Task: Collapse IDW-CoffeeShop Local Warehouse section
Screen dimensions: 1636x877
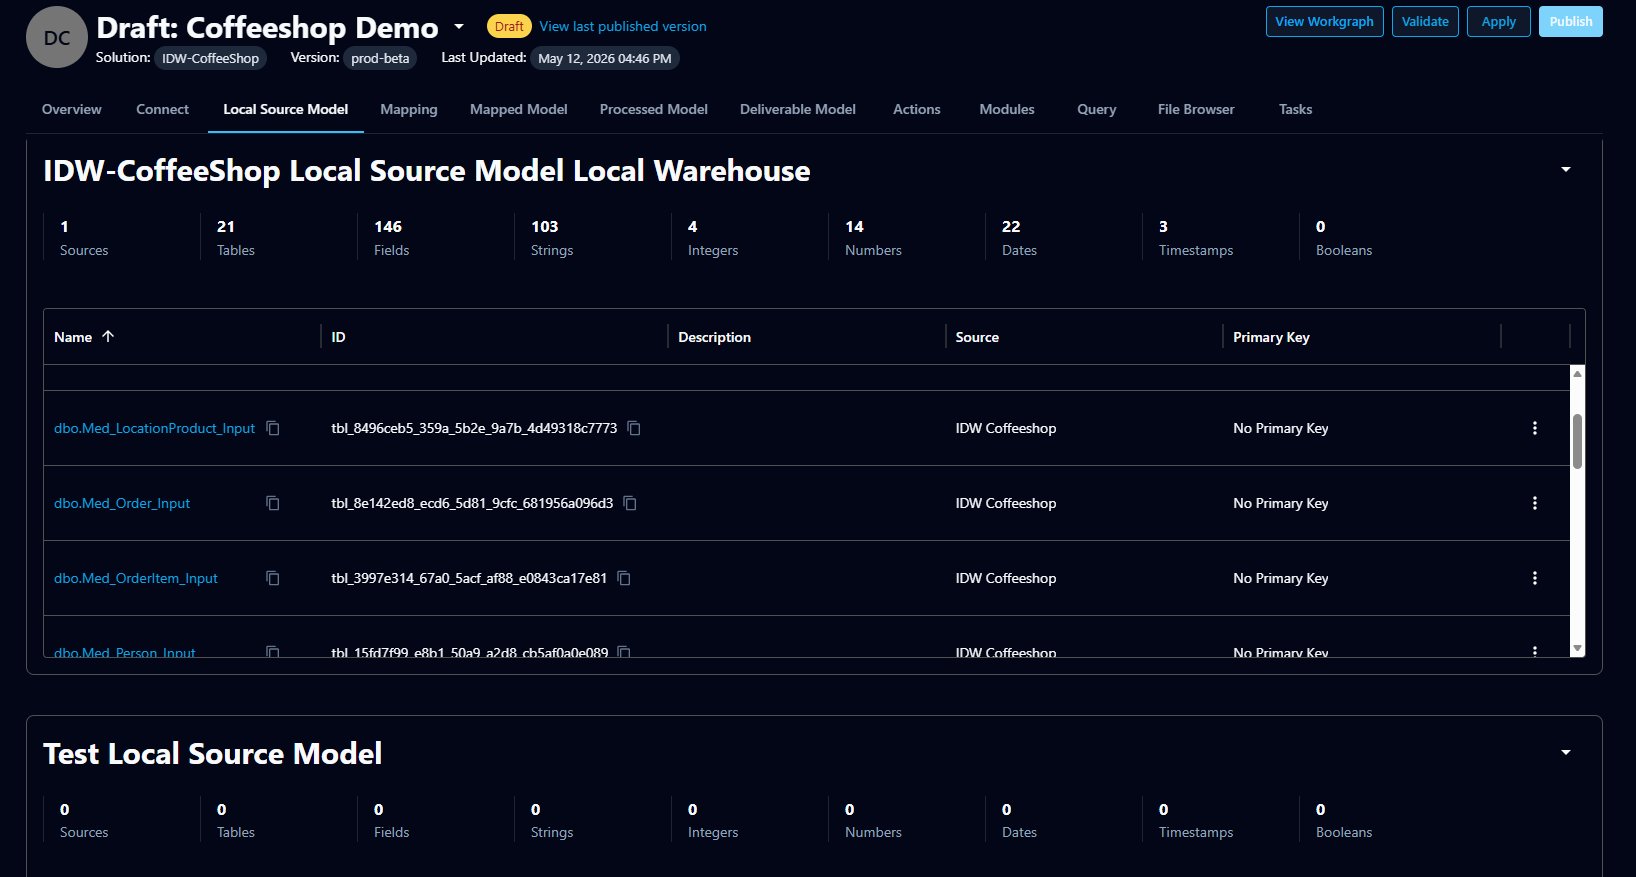Action: [1566, 170]
